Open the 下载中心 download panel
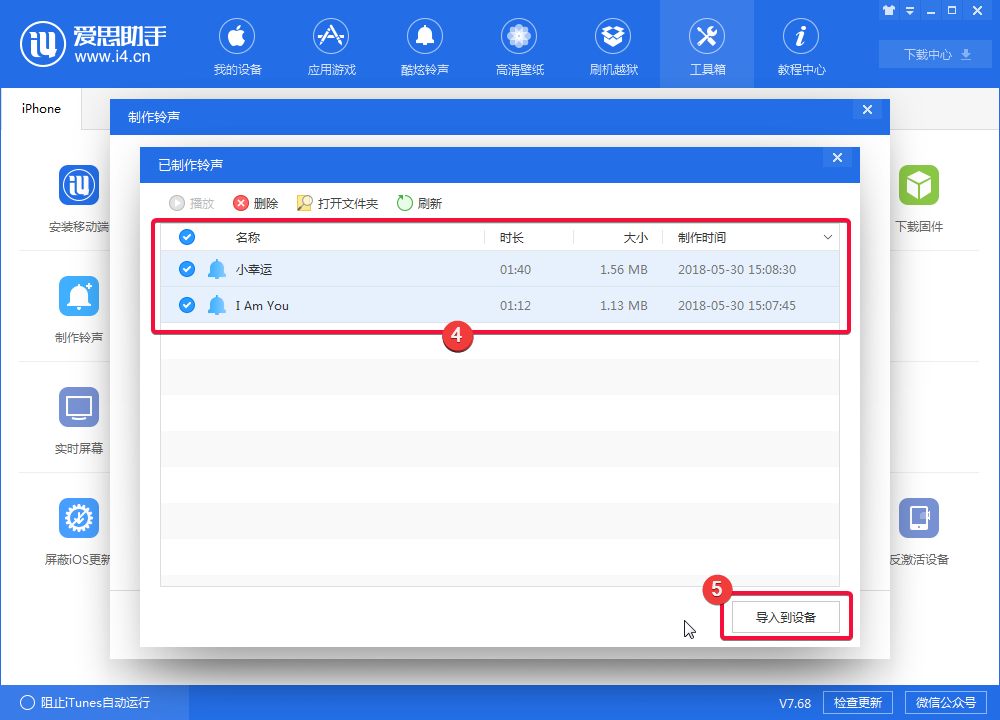1000x720 pixels. 934,54
